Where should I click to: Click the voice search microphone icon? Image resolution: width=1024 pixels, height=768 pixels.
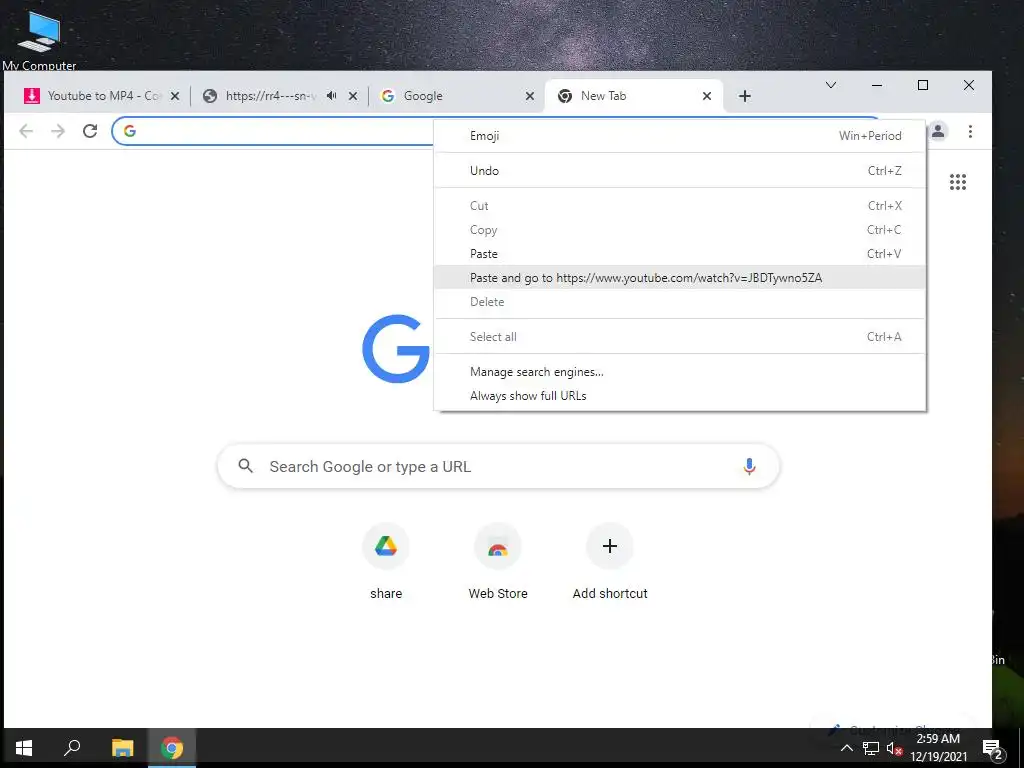pyautogui.click(x=749, y=466)
